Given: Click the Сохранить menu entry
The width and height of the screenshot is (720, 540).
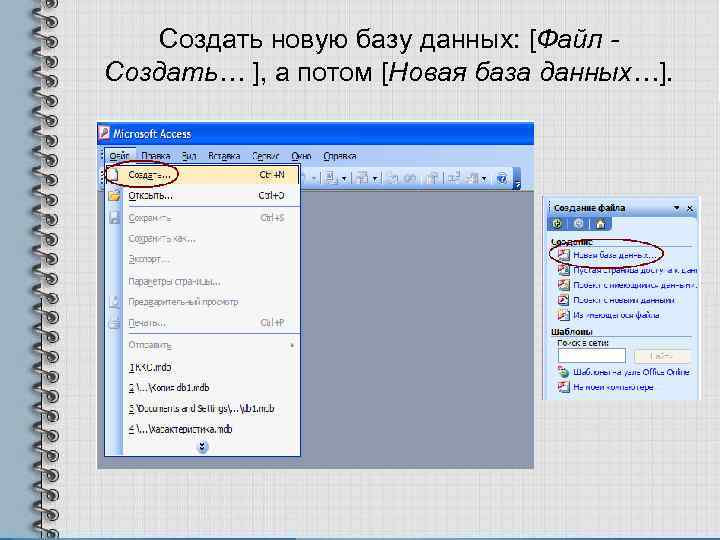Looking at the screenshot, I should pyautogui.click(x=202, y=218).
